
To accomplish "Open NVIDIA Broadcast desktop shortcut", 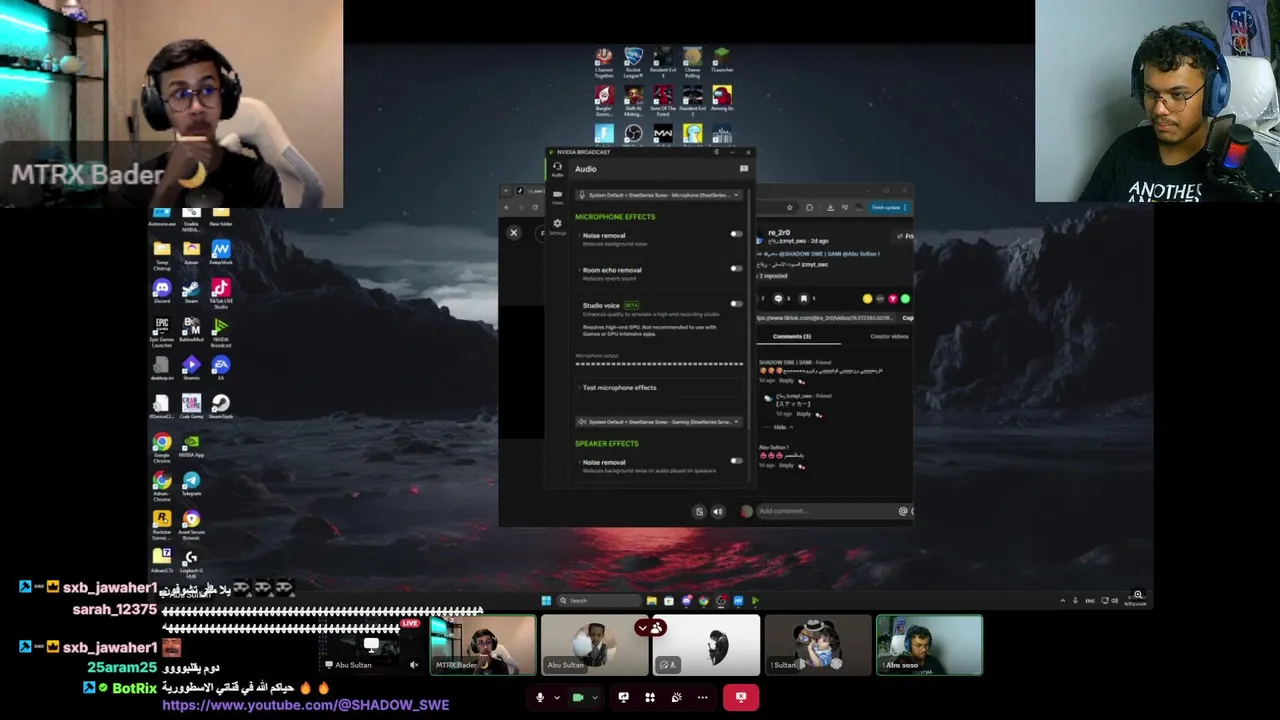I will [x=221, y=332].
